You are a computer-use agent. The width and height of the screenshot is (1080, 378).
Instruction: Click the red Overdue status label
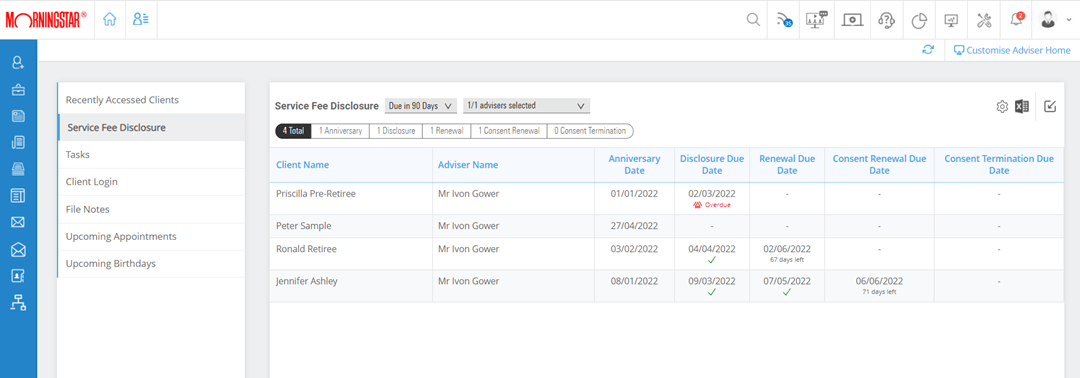pyautogui.click(x=712, y=205)
